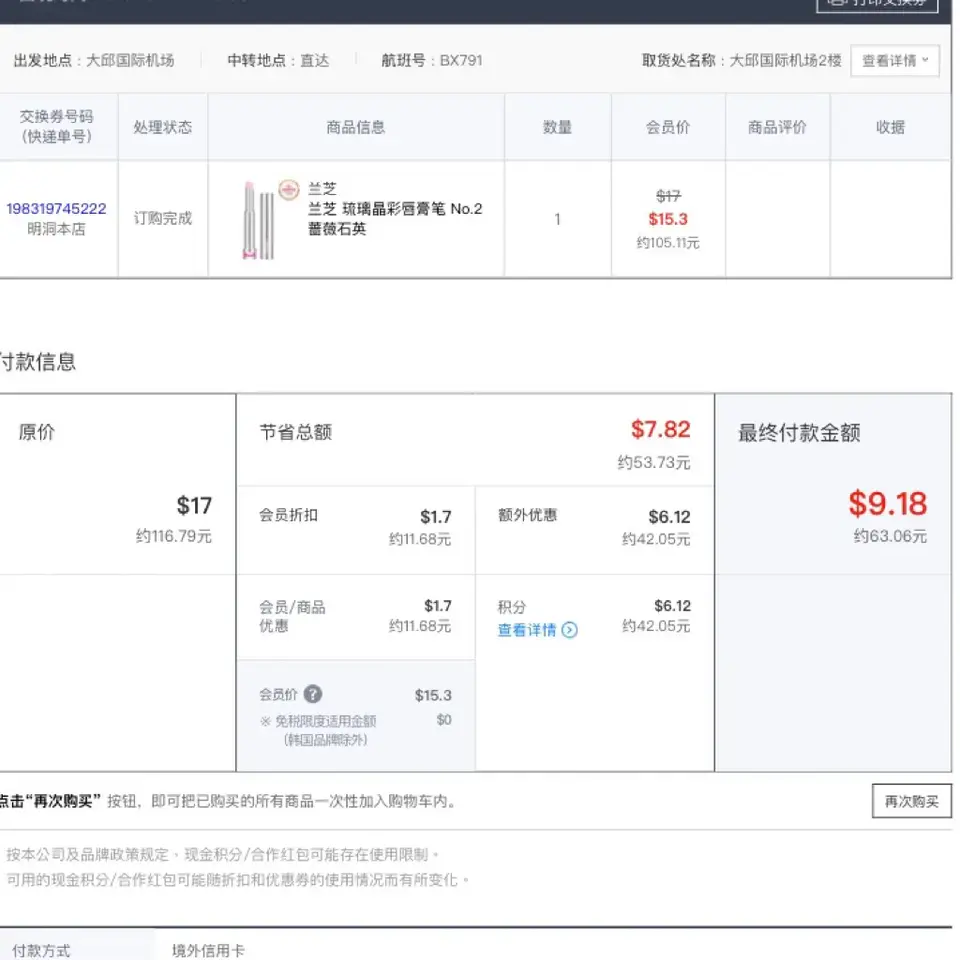Viewport: 960px width, 960px height.
Task: Select the 商品评价 column header
Action: tap(778, 127)
